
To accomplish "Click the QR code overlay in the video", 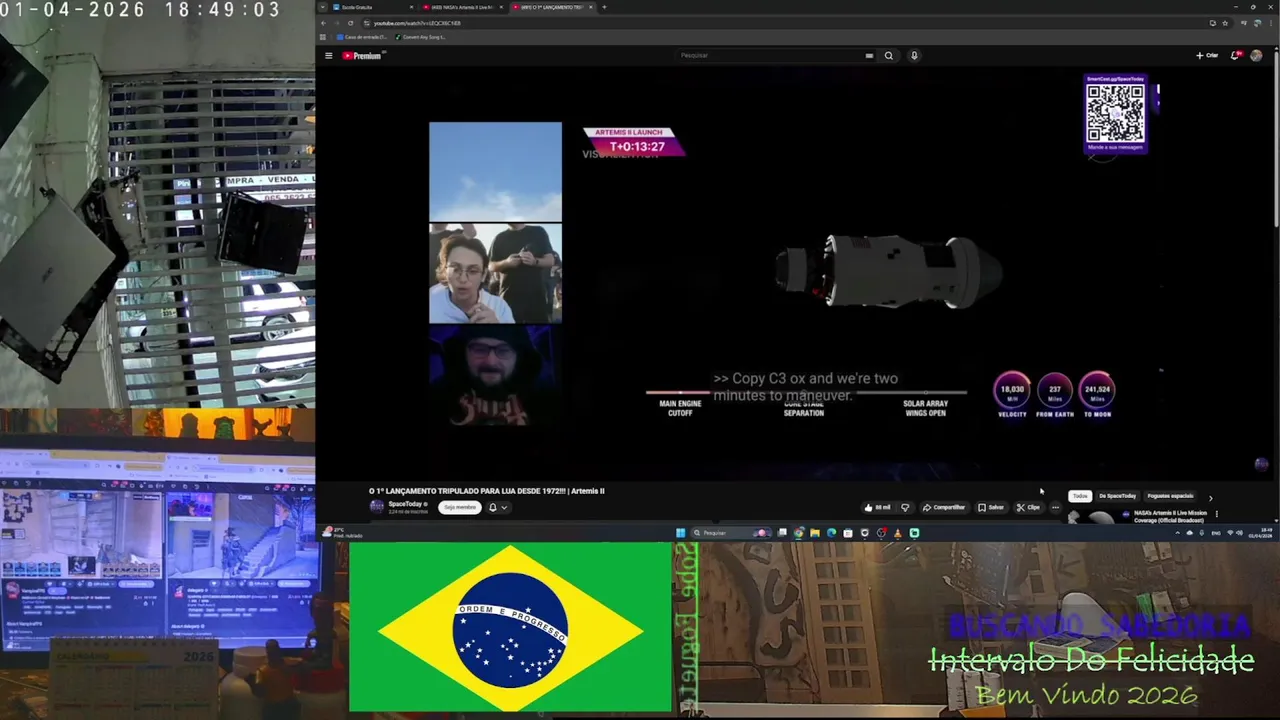I will coord(1115,113).
